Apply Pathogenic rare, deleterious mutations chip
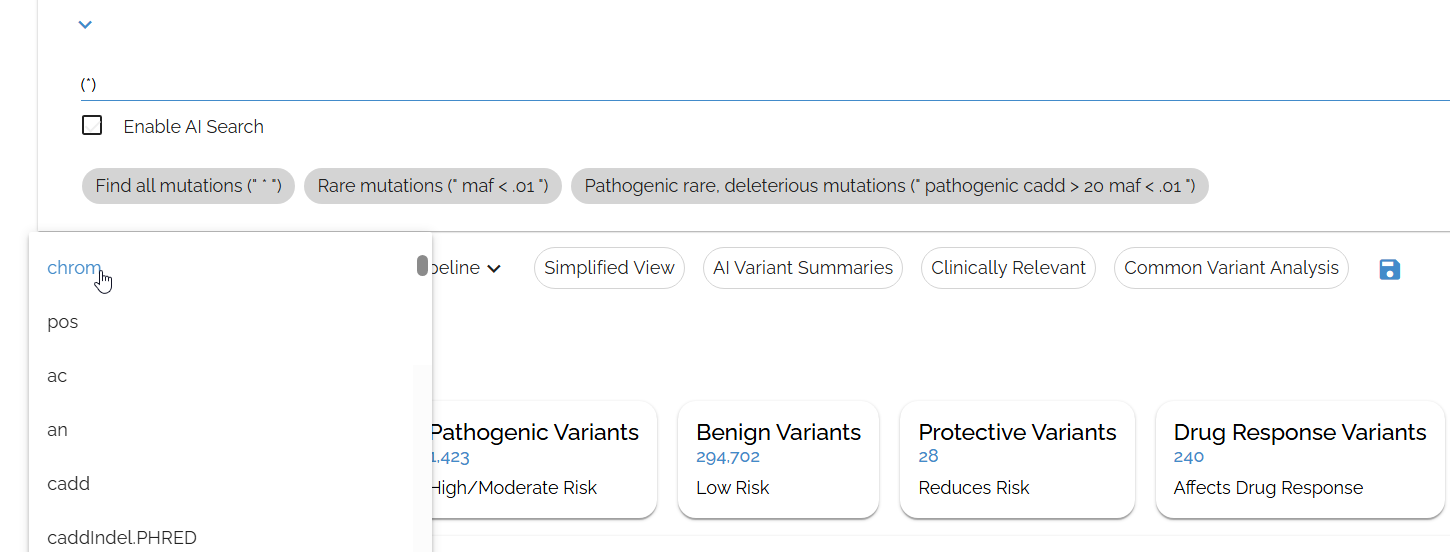Viewport: 1450px width, 552px height. (x=889, y=186)
